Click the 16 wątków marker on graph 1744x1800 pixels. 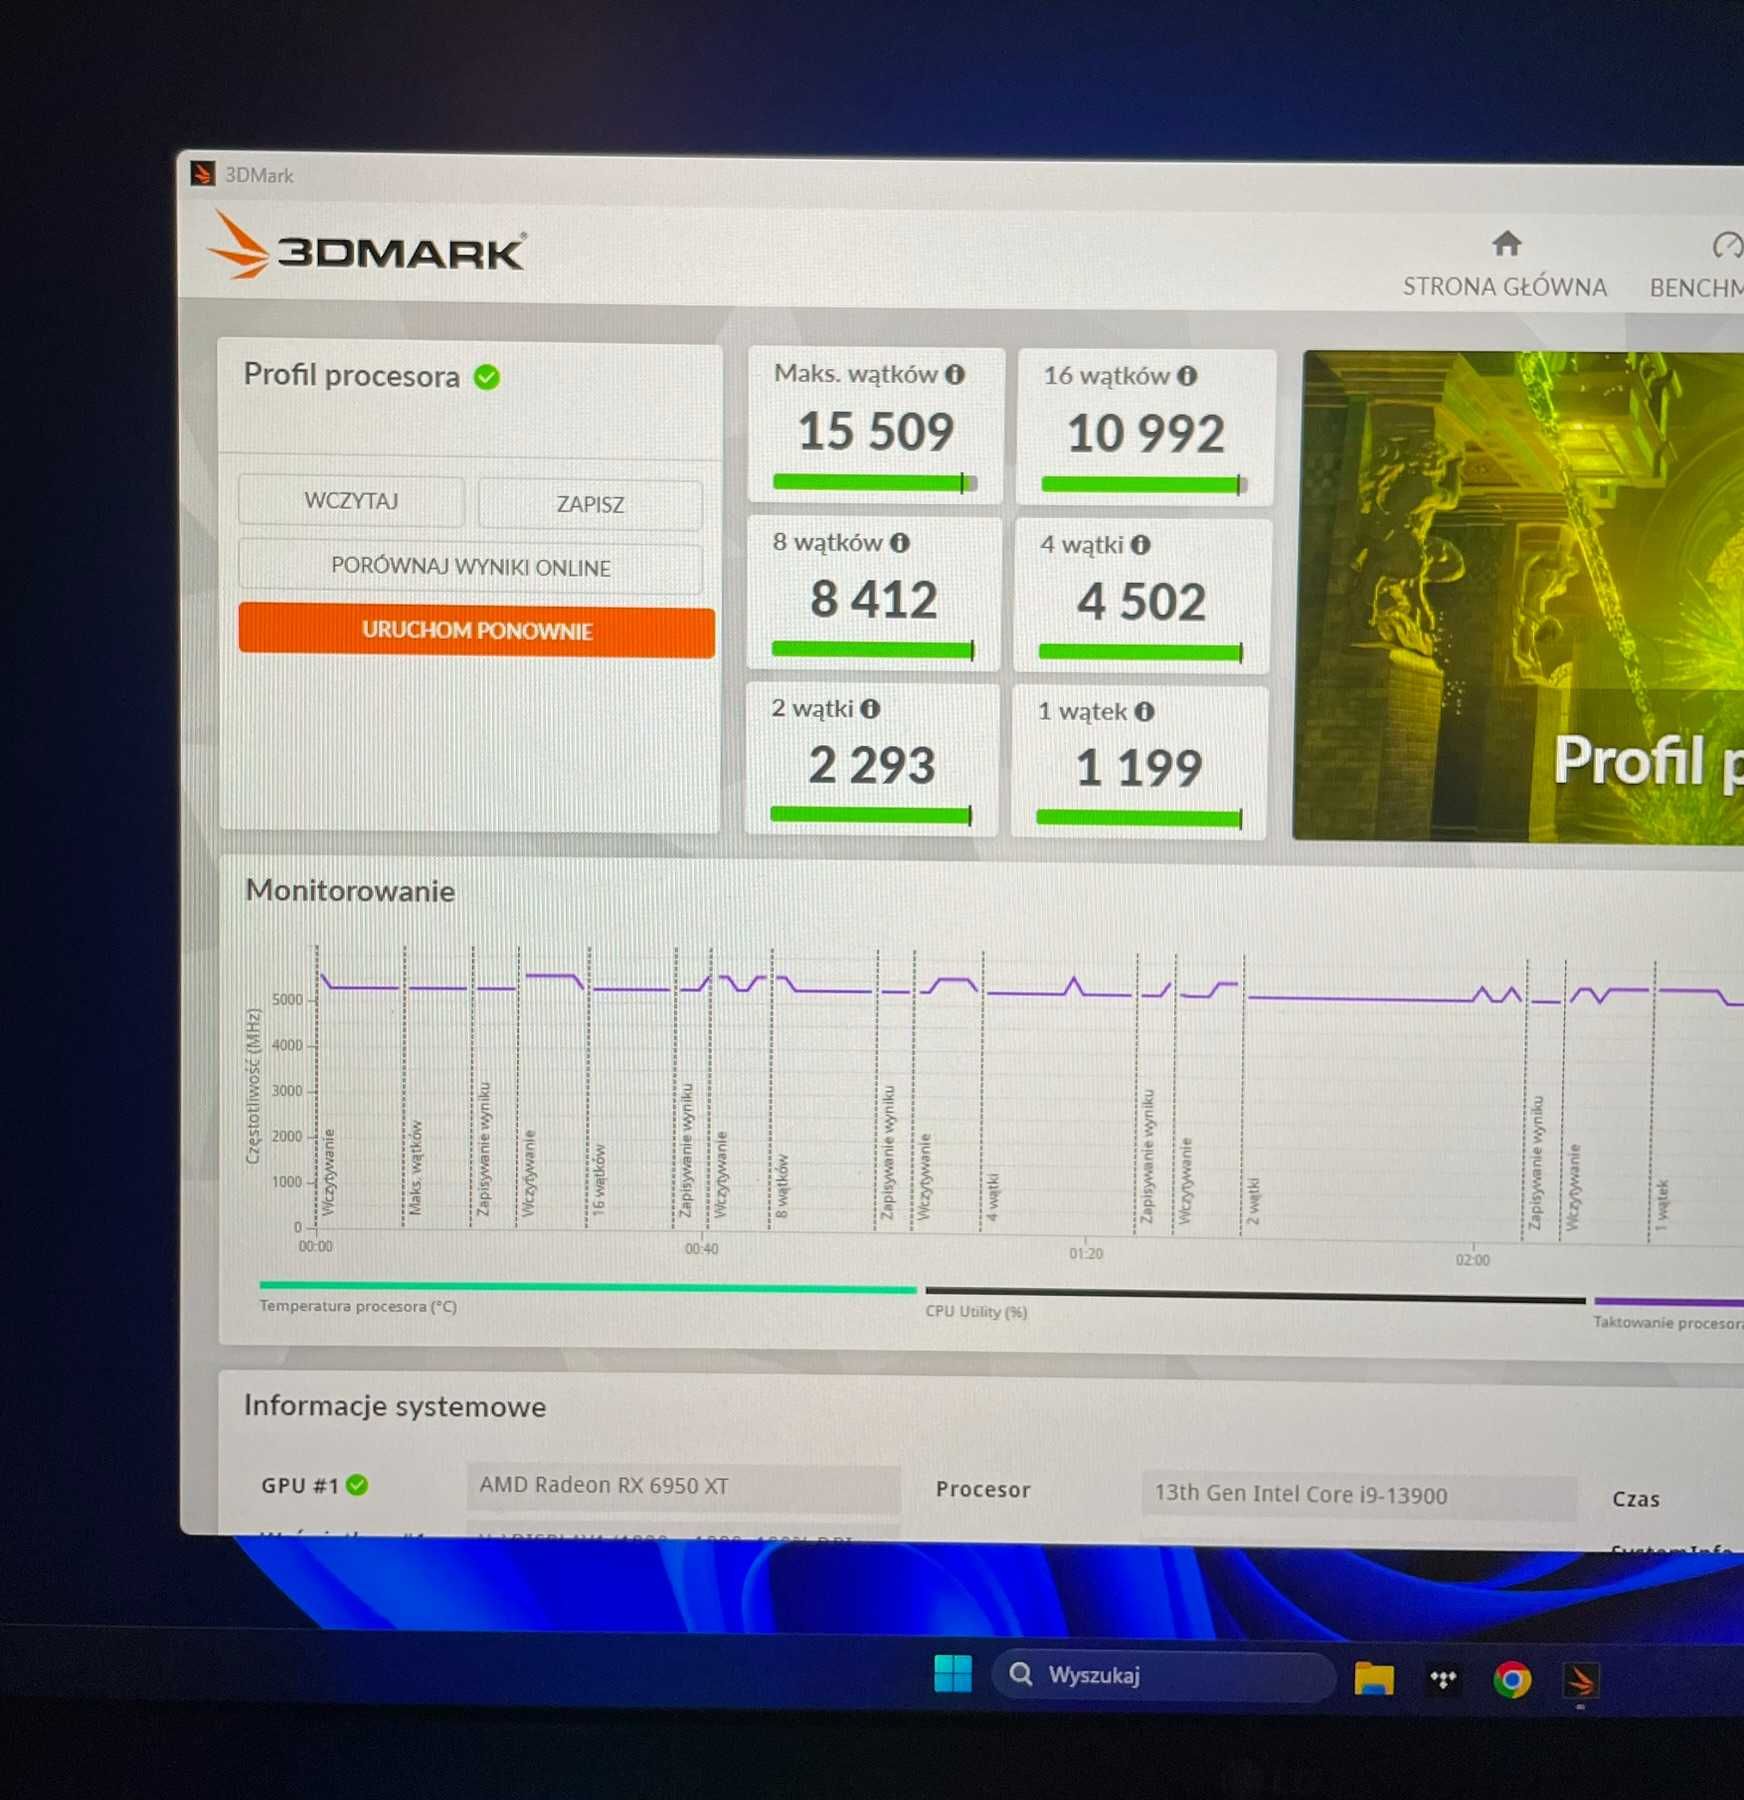coord(598,1179)
